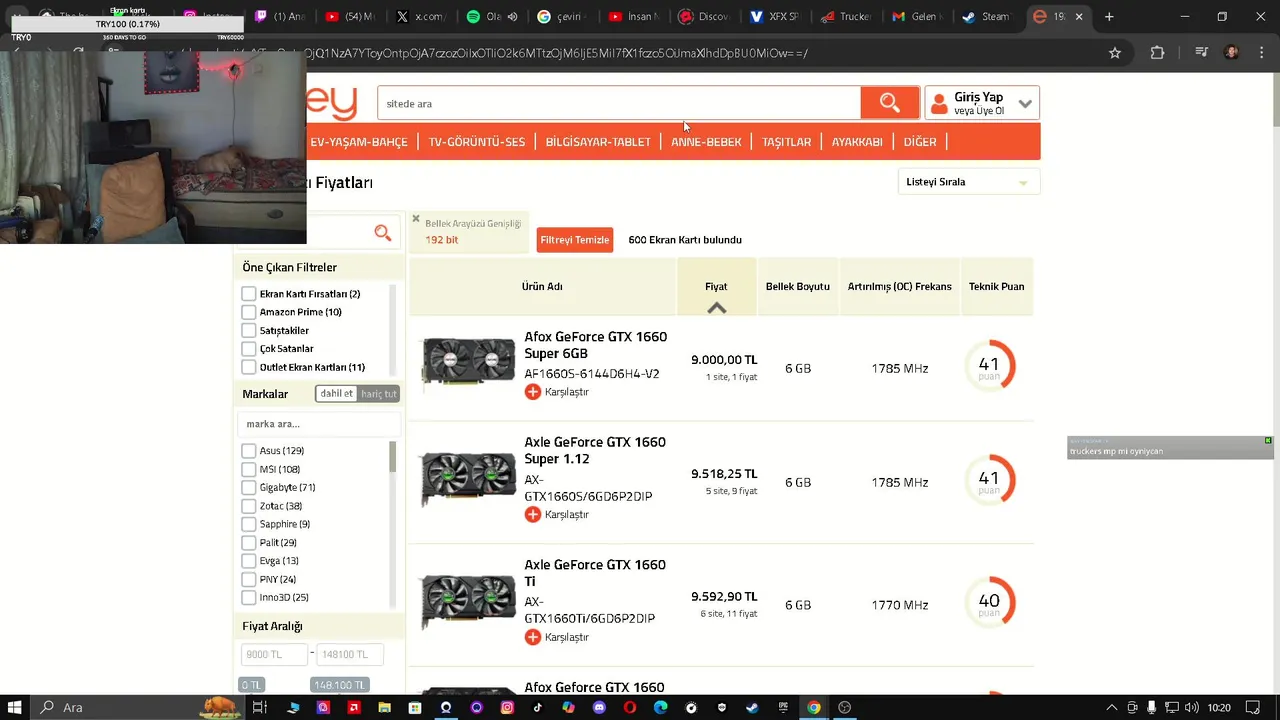
Task: Show hidden system tray icons chevron
Action: pos(1111,707)
